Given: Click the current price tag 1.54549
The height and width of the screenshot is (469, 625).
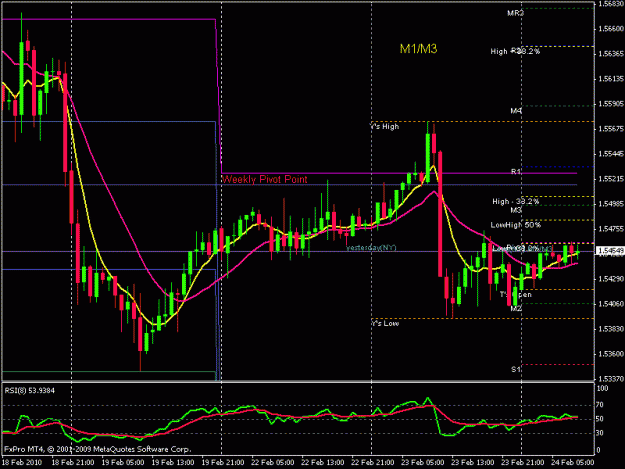Looking at the screenshot, I should coord(610,250).
